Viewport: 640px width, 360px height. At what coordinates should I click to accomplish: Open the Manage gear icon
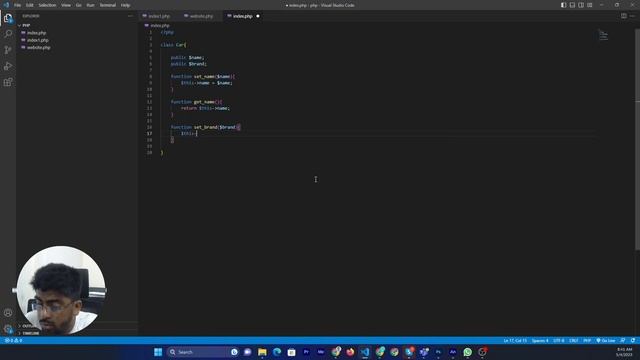[8, 328]
